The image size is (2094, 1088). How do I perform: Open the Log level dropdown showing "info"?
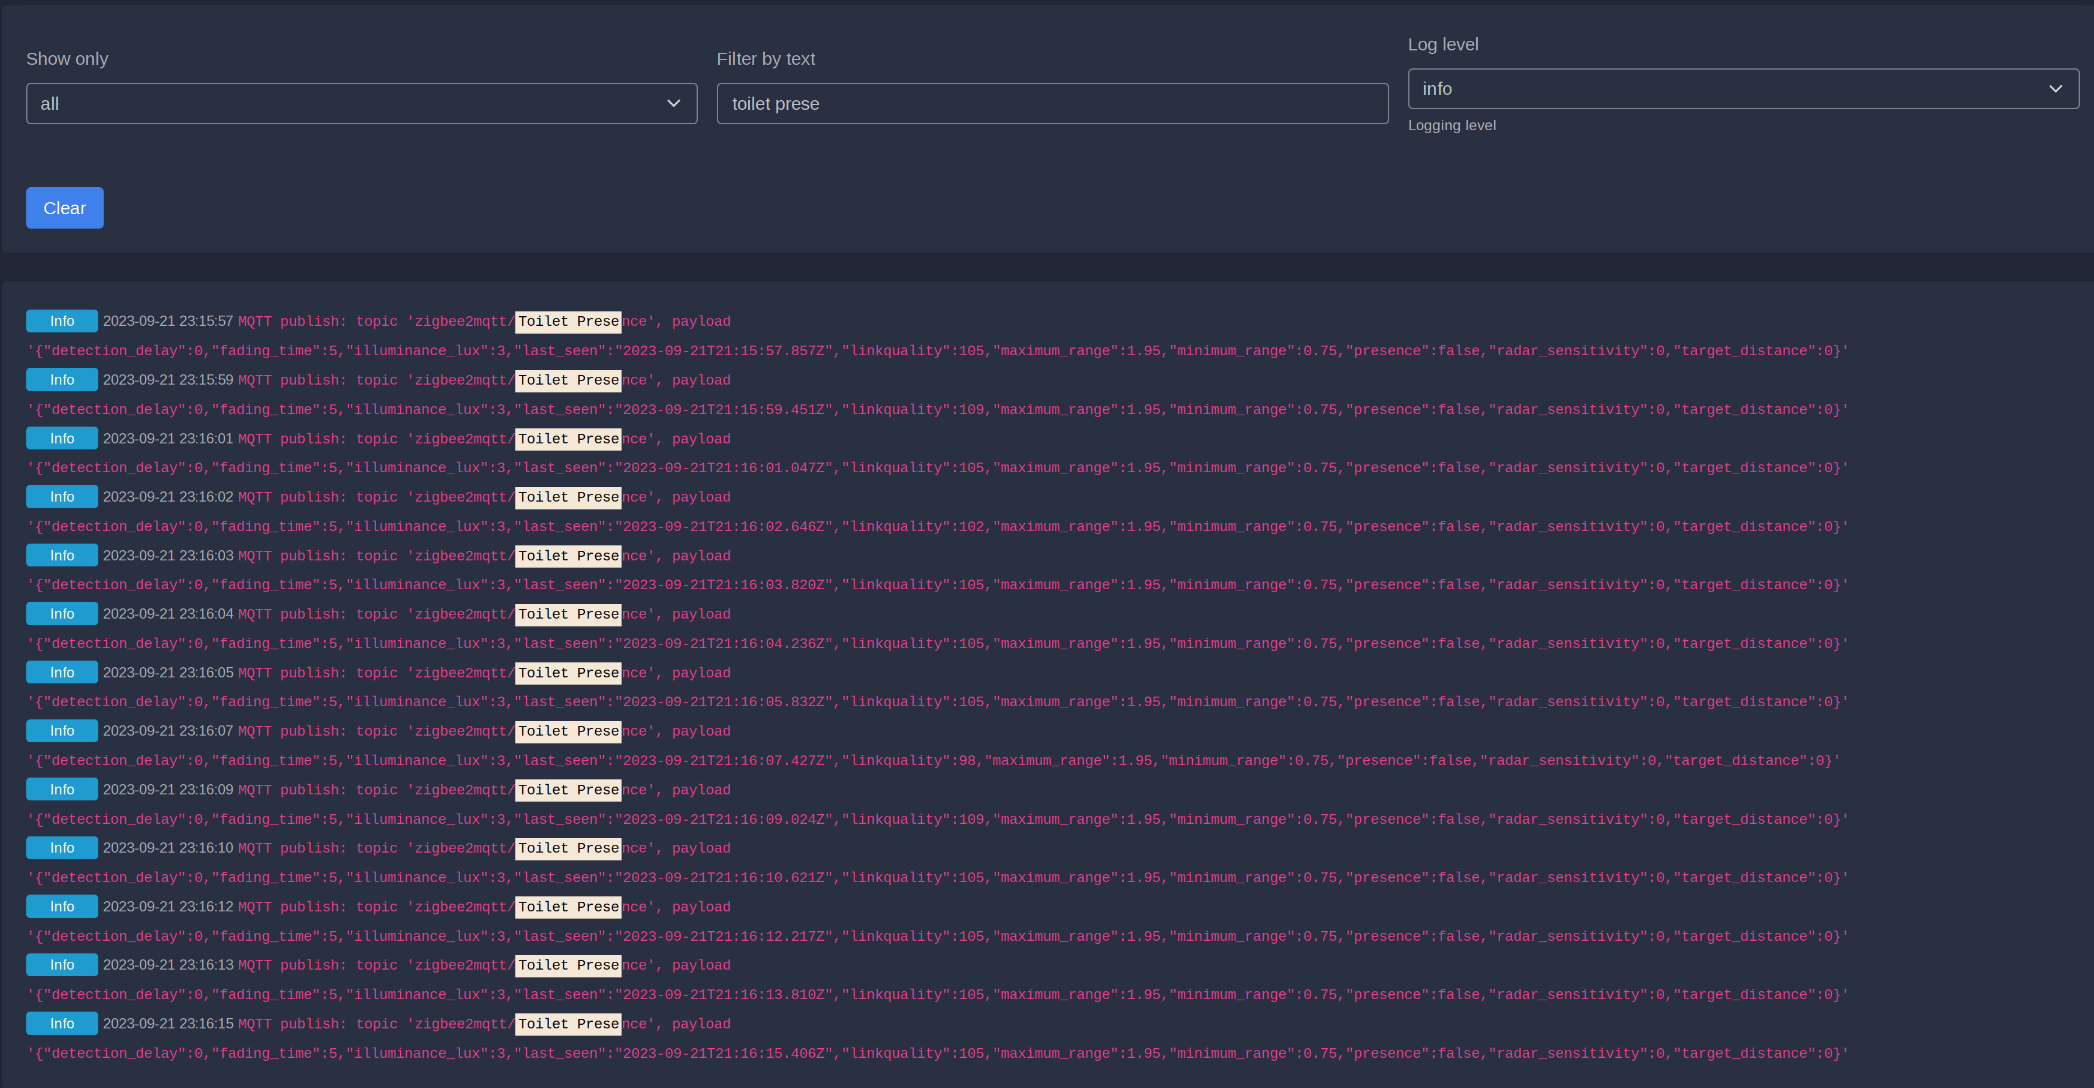pyautogui.click(x=1743, y=88)
